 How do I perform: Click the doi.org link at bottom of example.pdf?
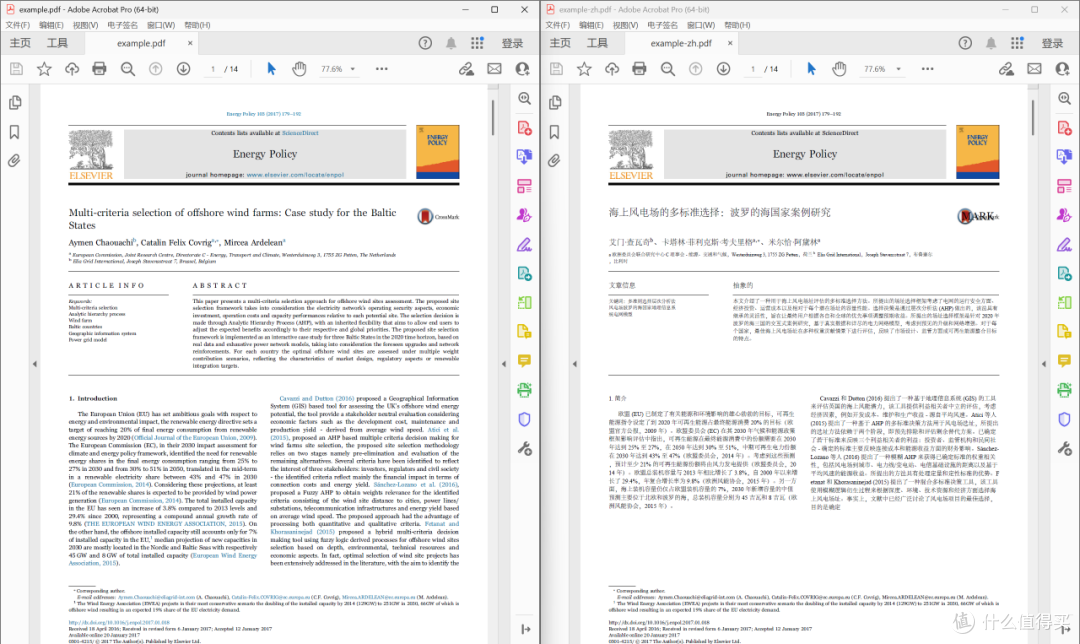(x=118, y=622)
